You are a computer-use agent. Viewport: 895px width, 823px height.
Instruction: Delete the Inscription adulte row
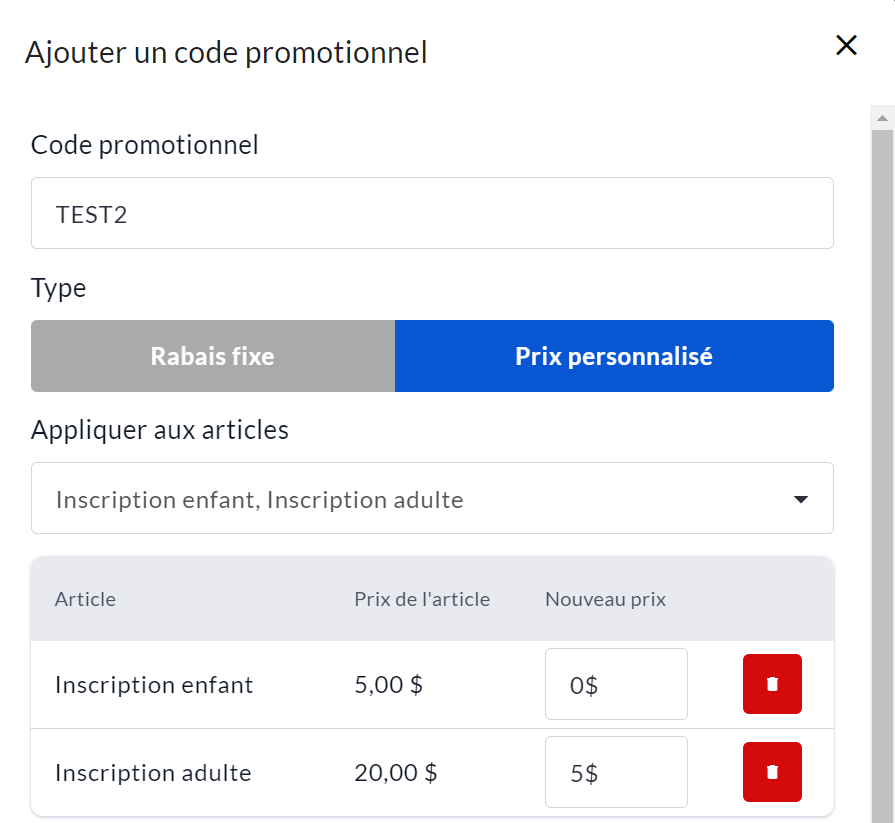(772, 772)
